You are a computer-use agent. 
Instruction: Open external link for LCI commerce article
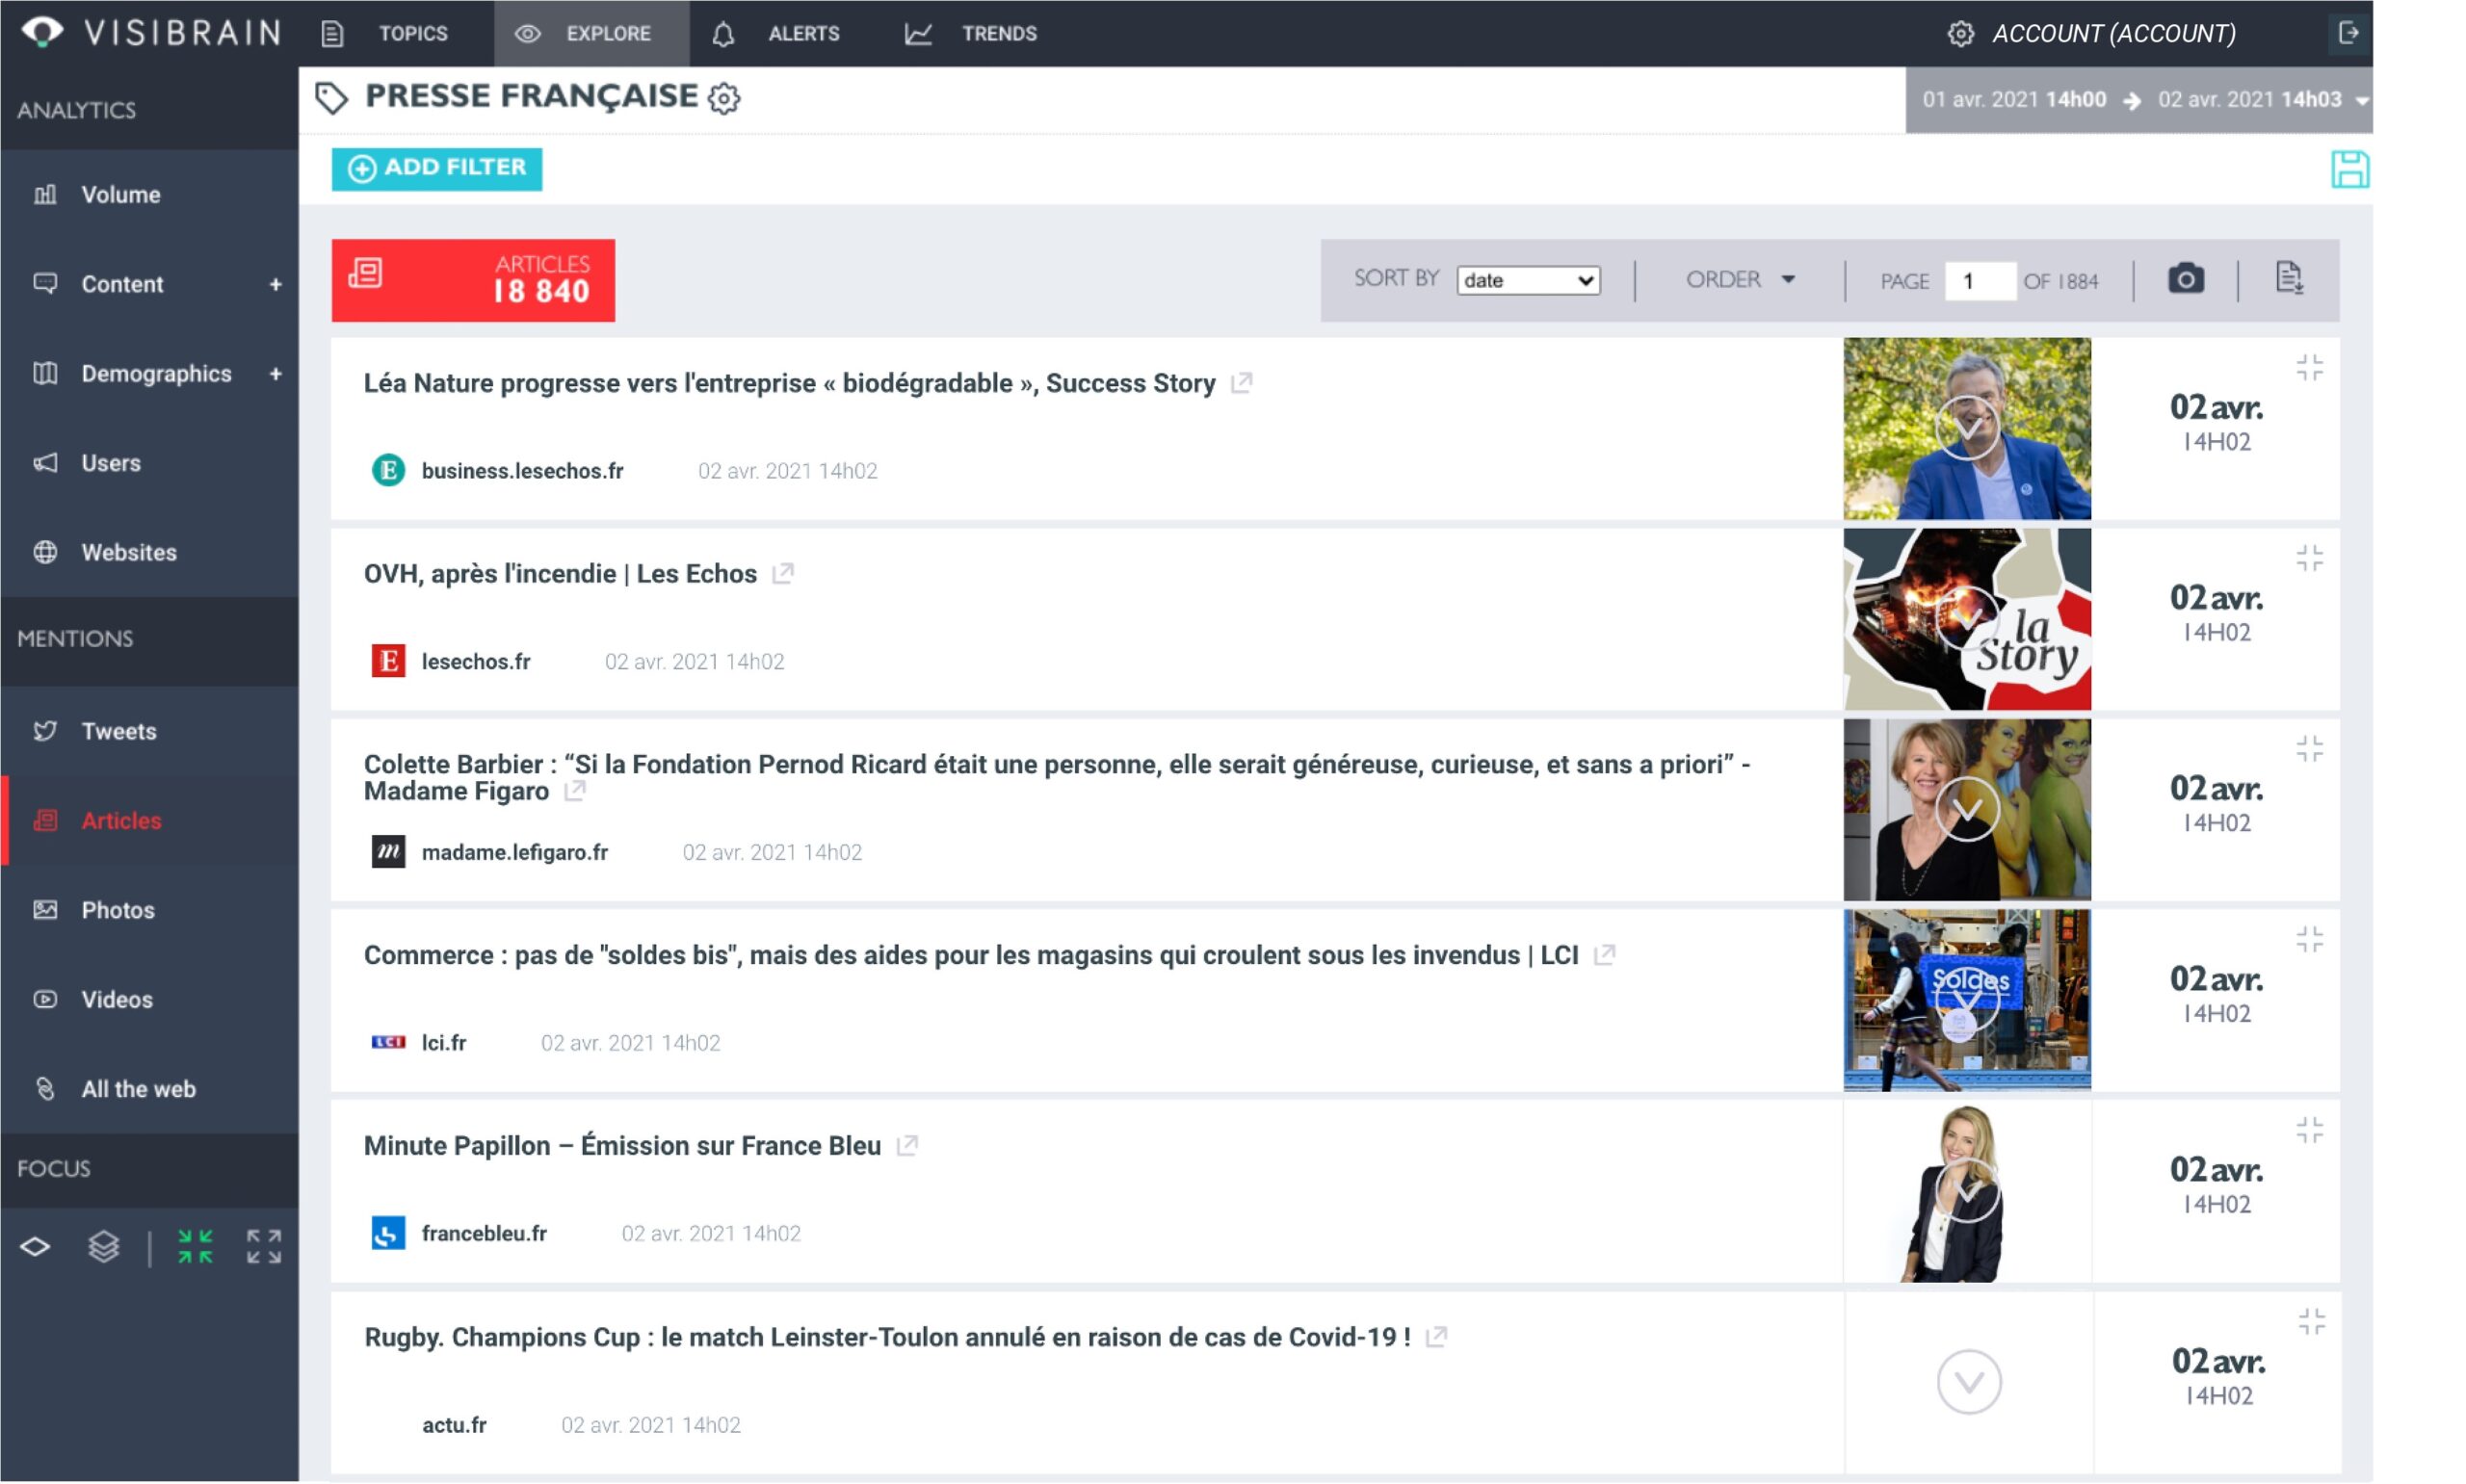(1604, 954)
